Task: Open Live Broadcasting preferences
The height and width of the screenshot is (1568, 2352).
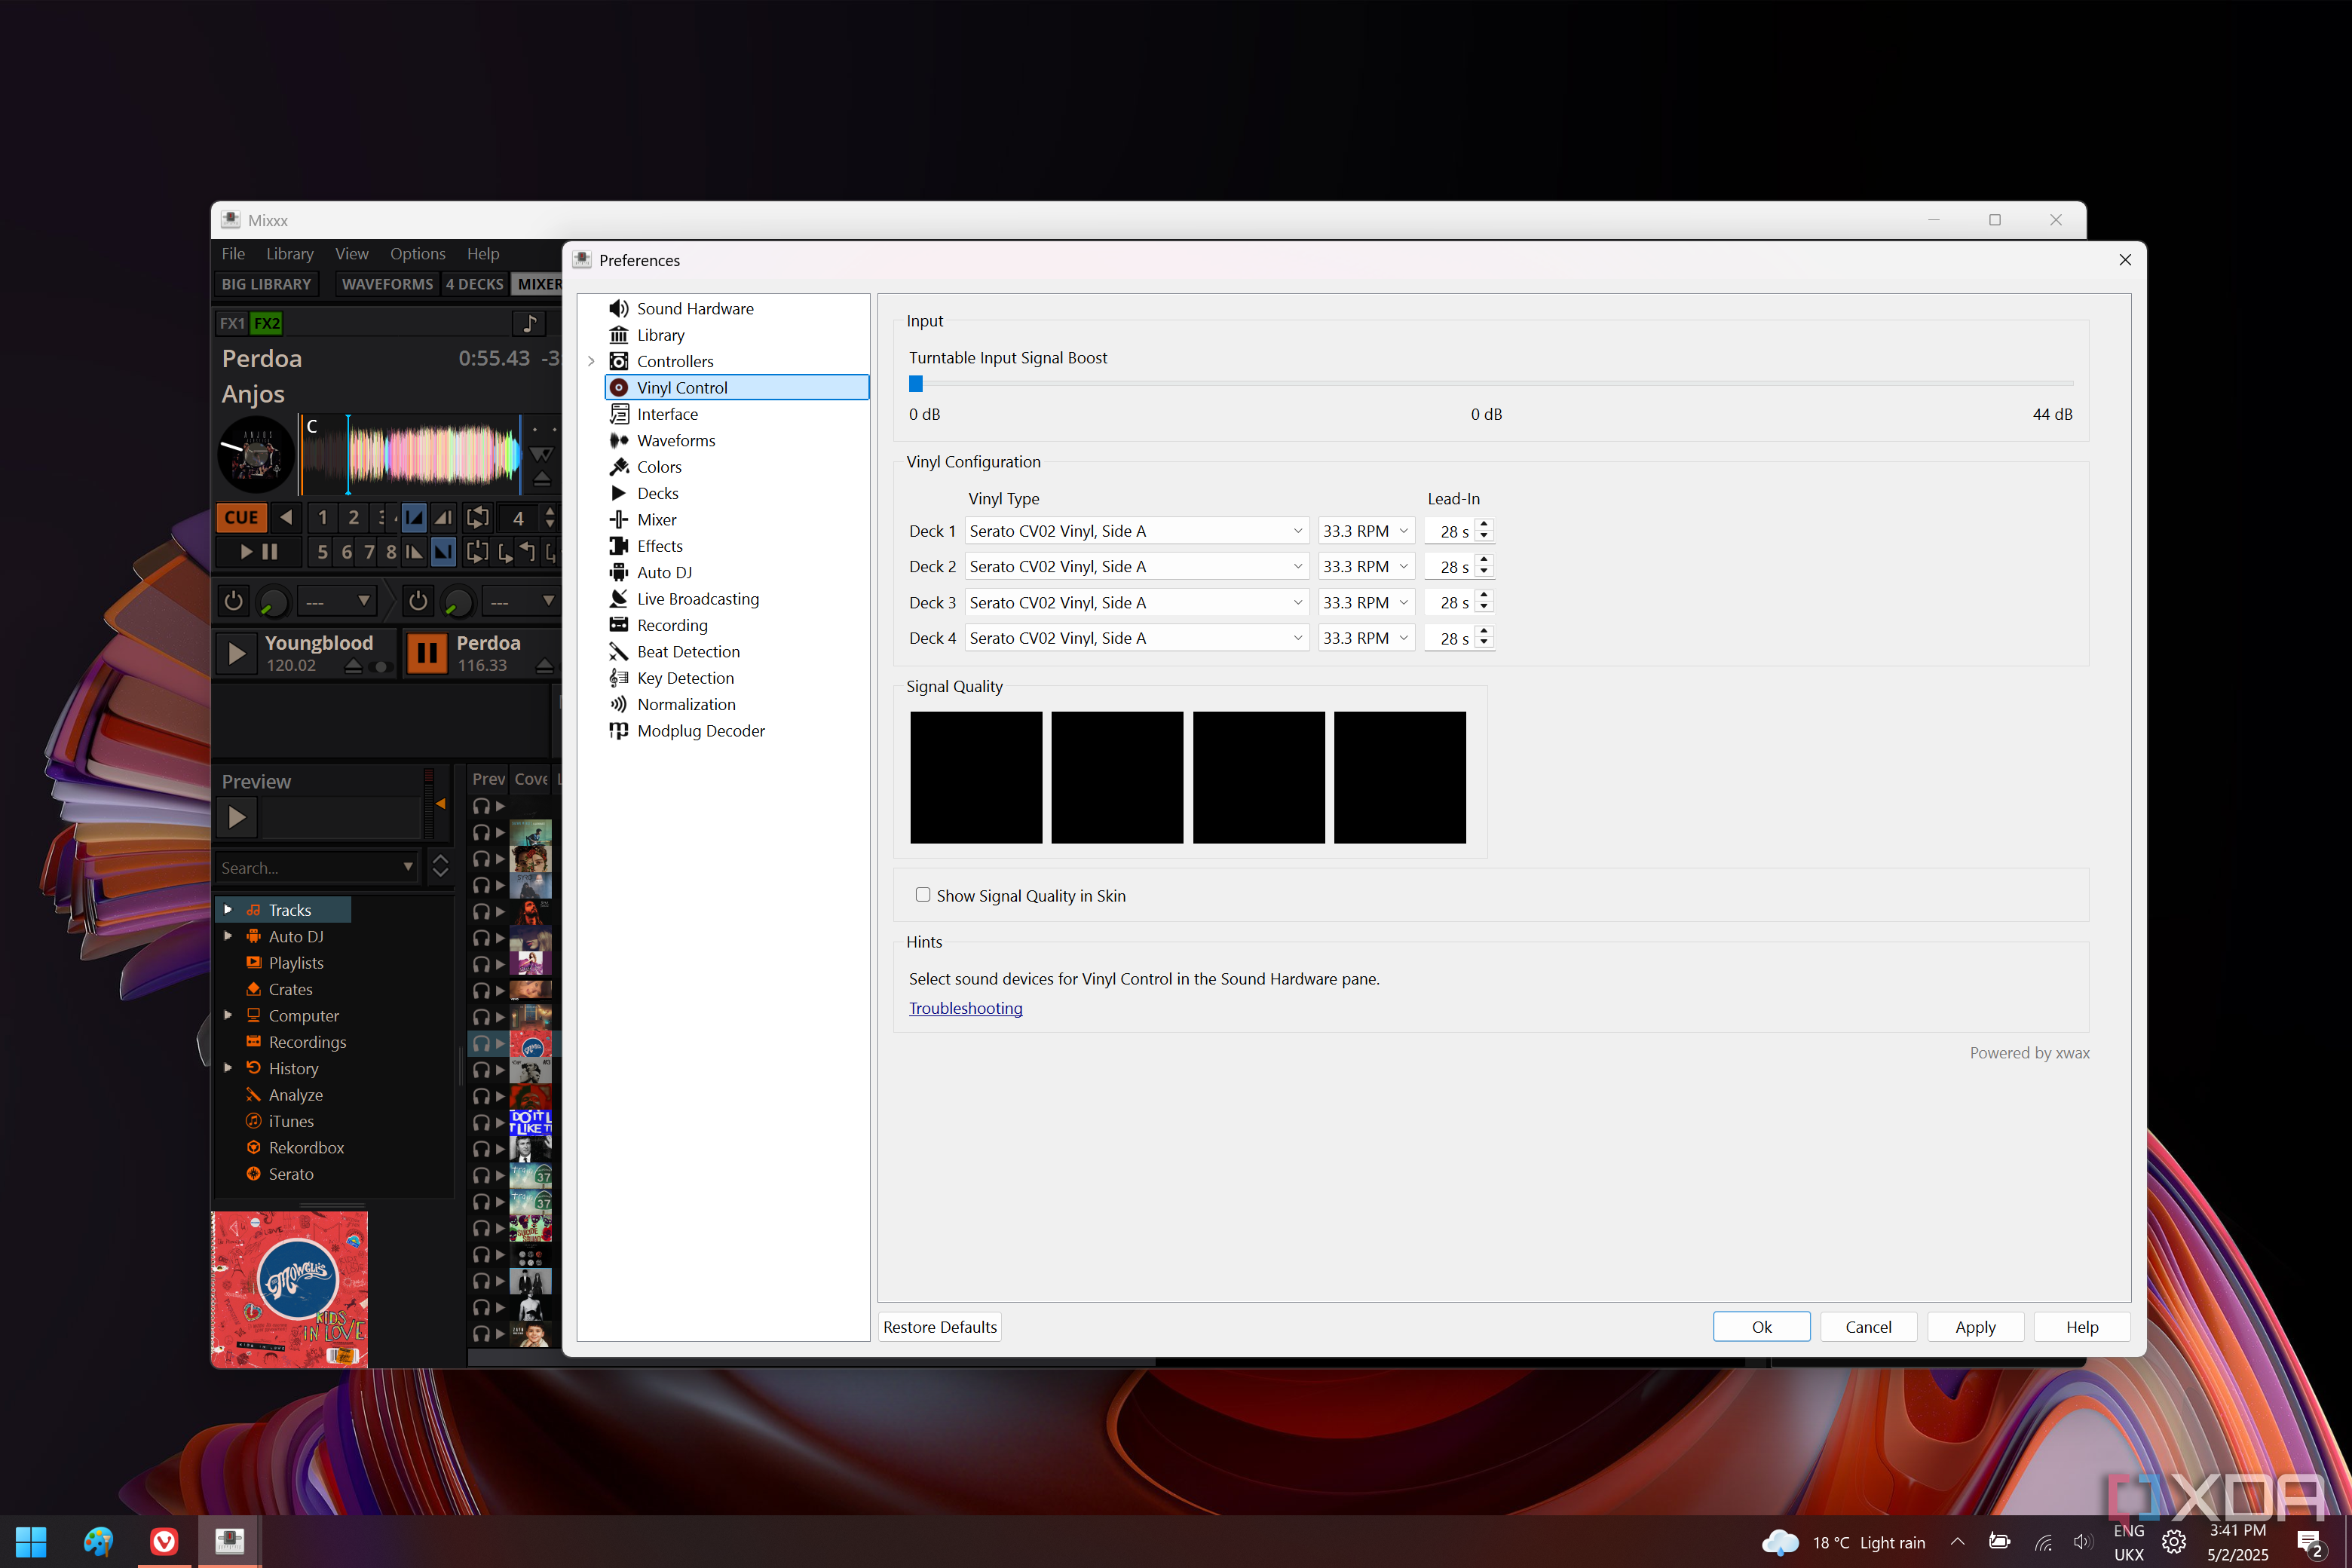Action: point(697,599)
